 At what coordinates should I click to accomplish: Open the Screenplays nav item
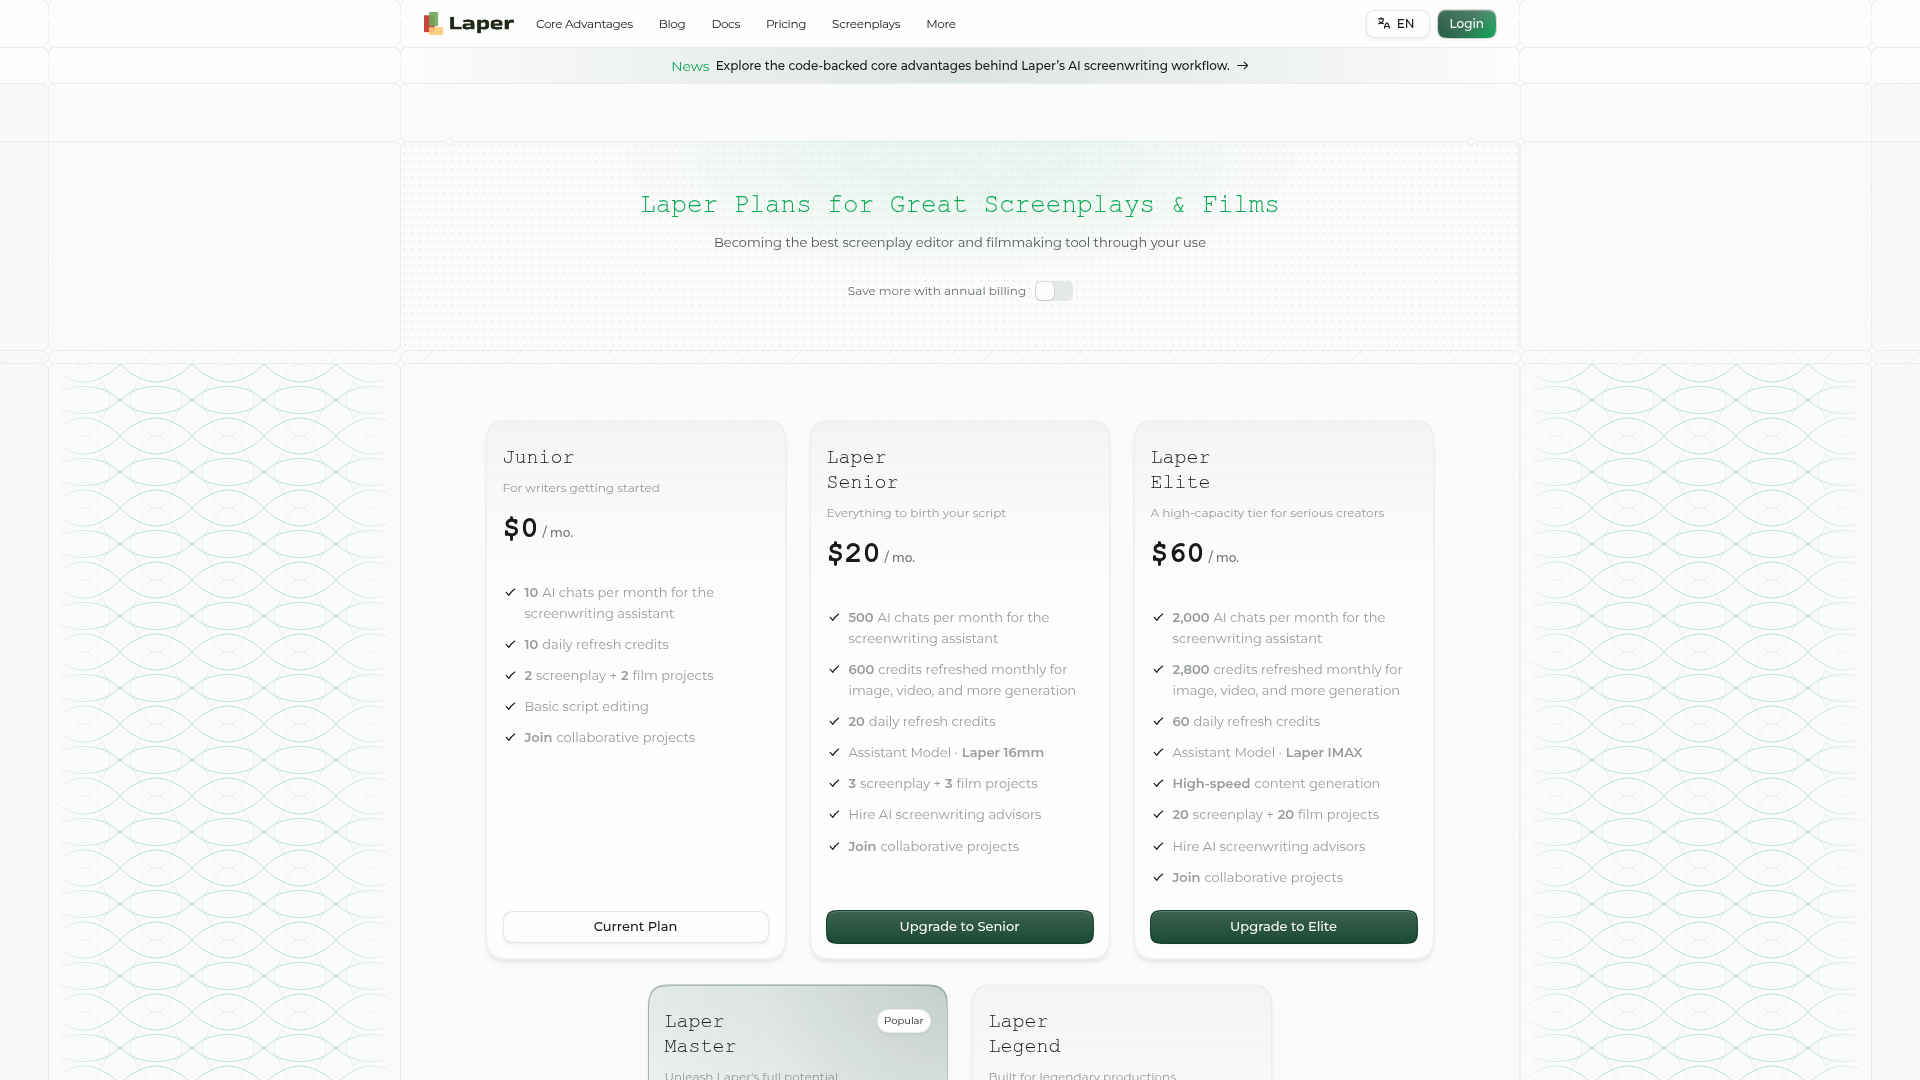[x=866, y=24]
